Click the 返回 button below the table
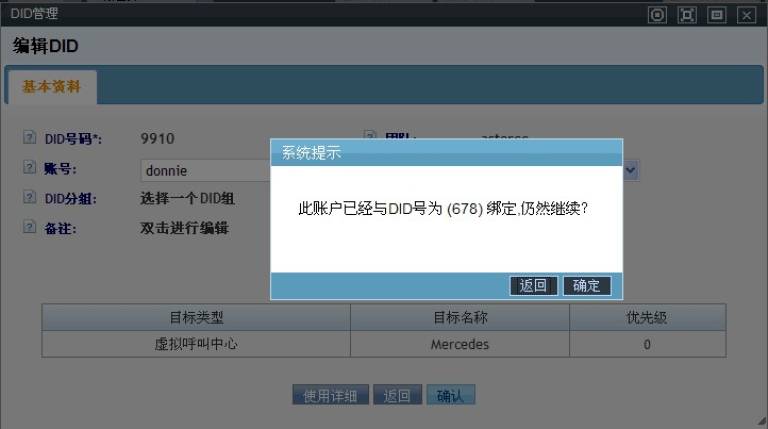768x429 pixels. [397, 395]
